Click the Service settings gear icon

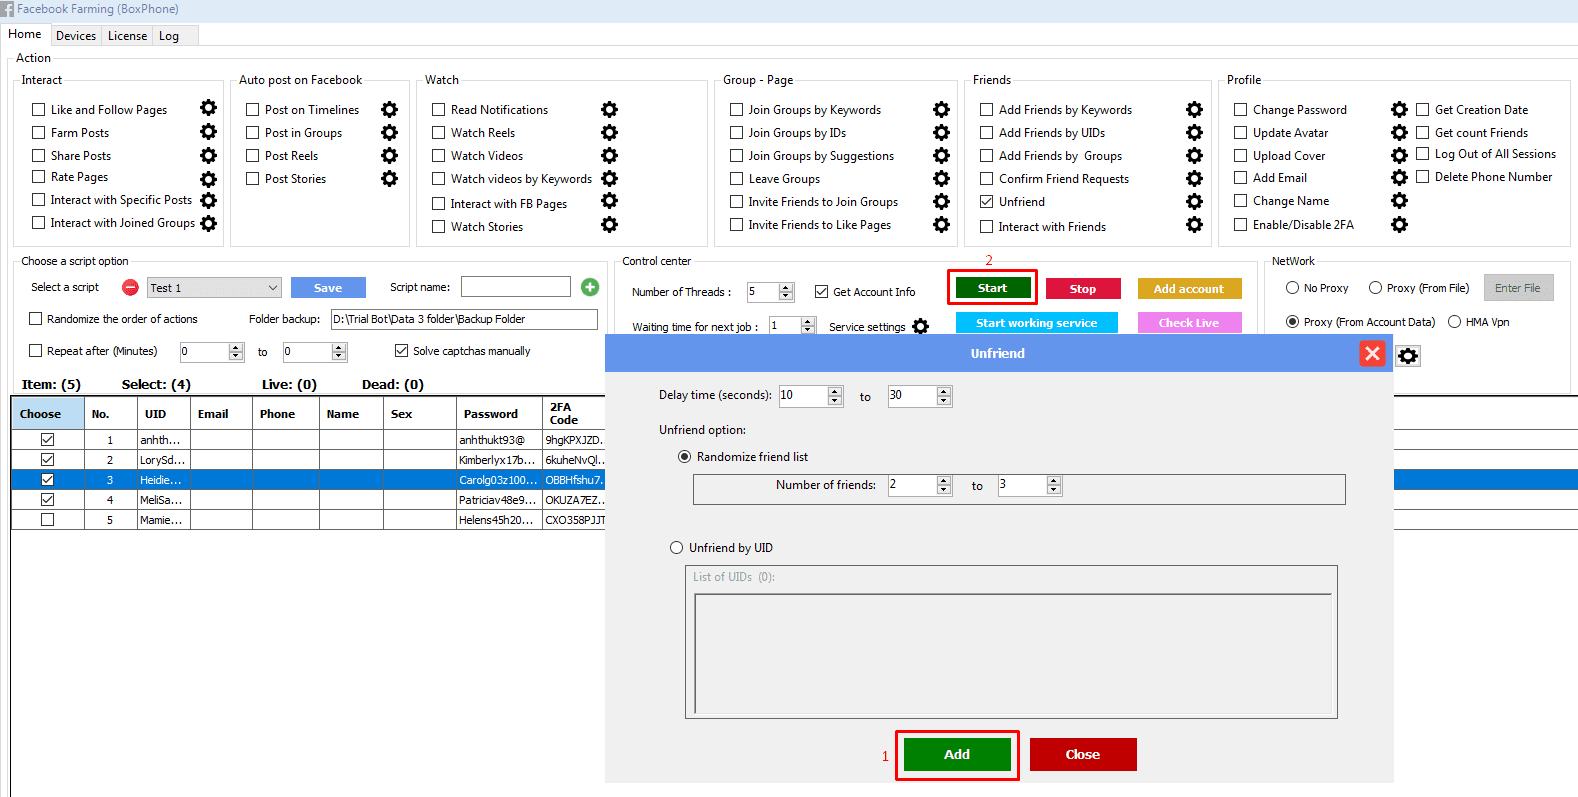coord(920,326)
